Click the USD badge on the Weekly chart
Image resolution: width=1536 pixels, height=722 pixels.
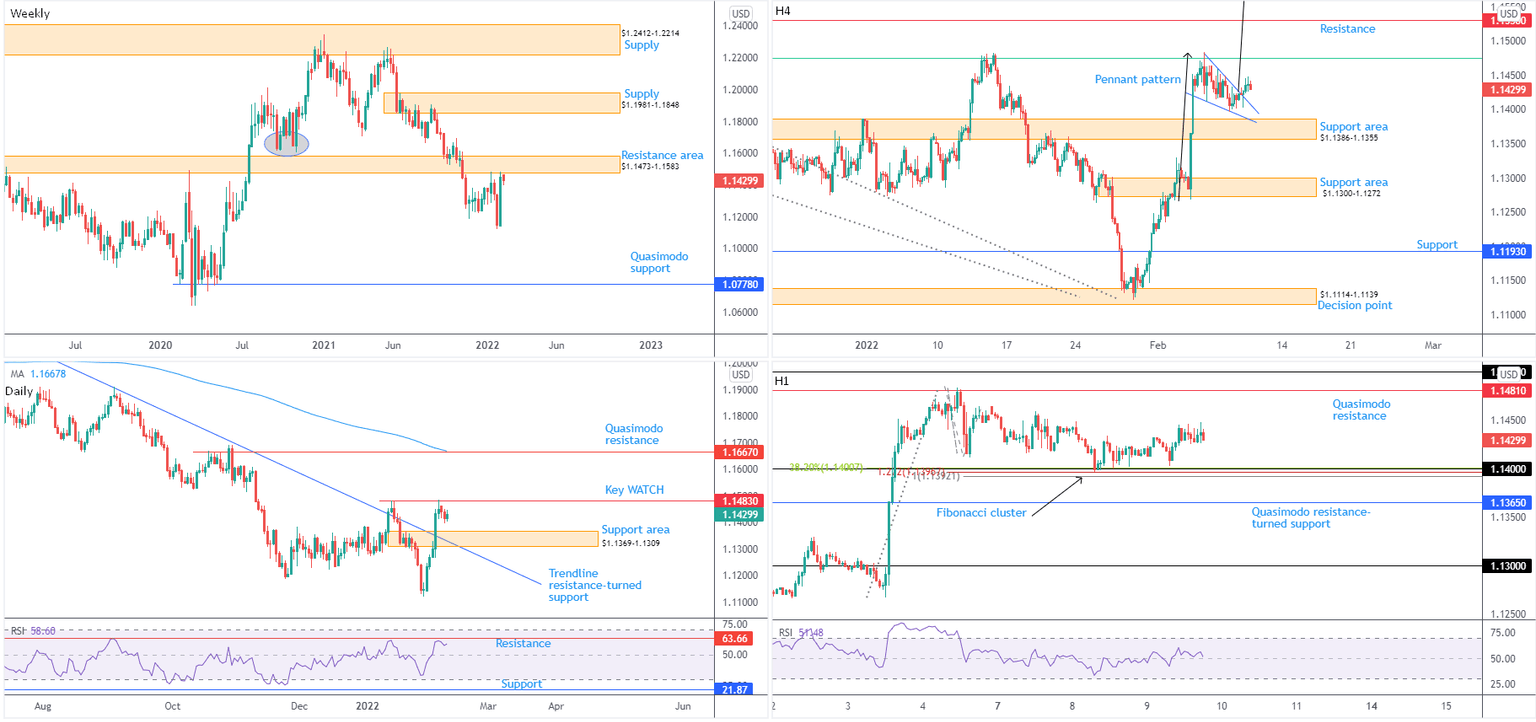pos(741,13)
